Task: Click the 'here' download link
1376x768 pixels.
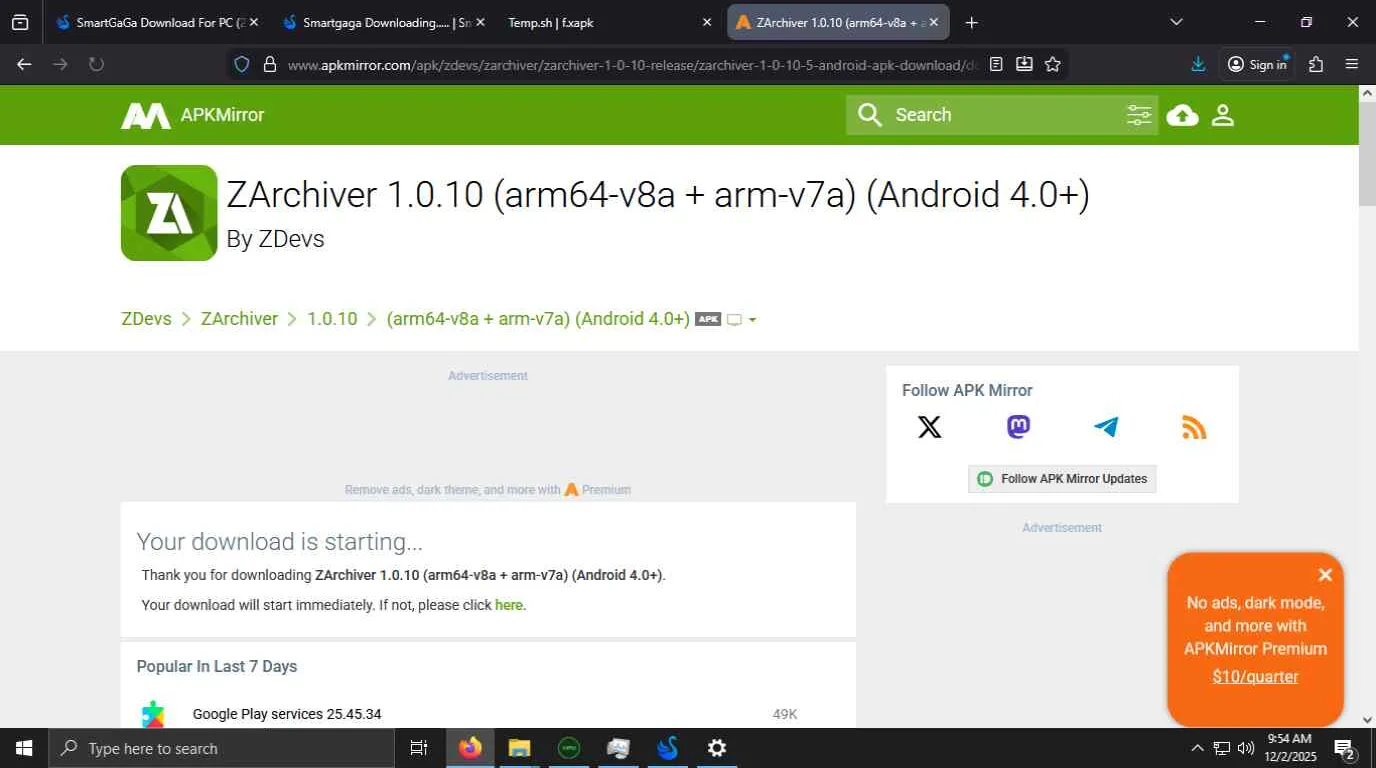Action: click(509, 605)
